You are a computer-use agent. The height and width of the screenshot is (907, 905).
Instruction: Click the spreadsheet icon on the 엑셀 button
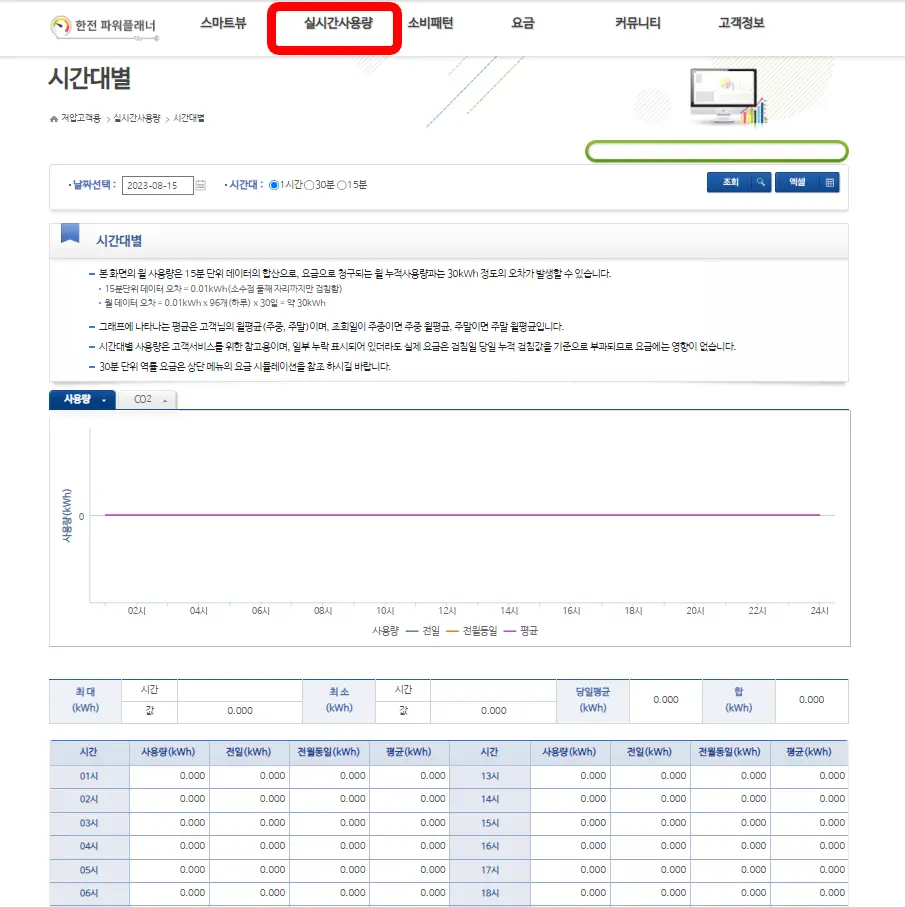click(x=830, y=184)
